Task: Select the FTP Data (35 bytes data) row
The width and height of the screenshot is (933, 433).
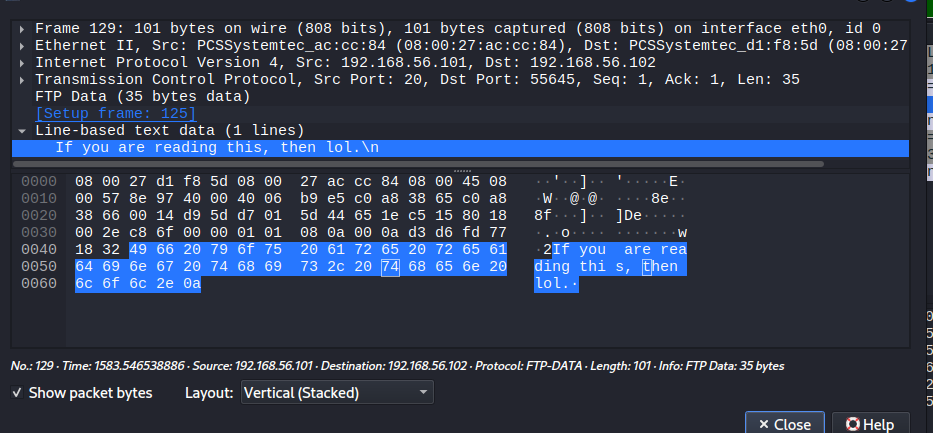Action: click(142, 97)
